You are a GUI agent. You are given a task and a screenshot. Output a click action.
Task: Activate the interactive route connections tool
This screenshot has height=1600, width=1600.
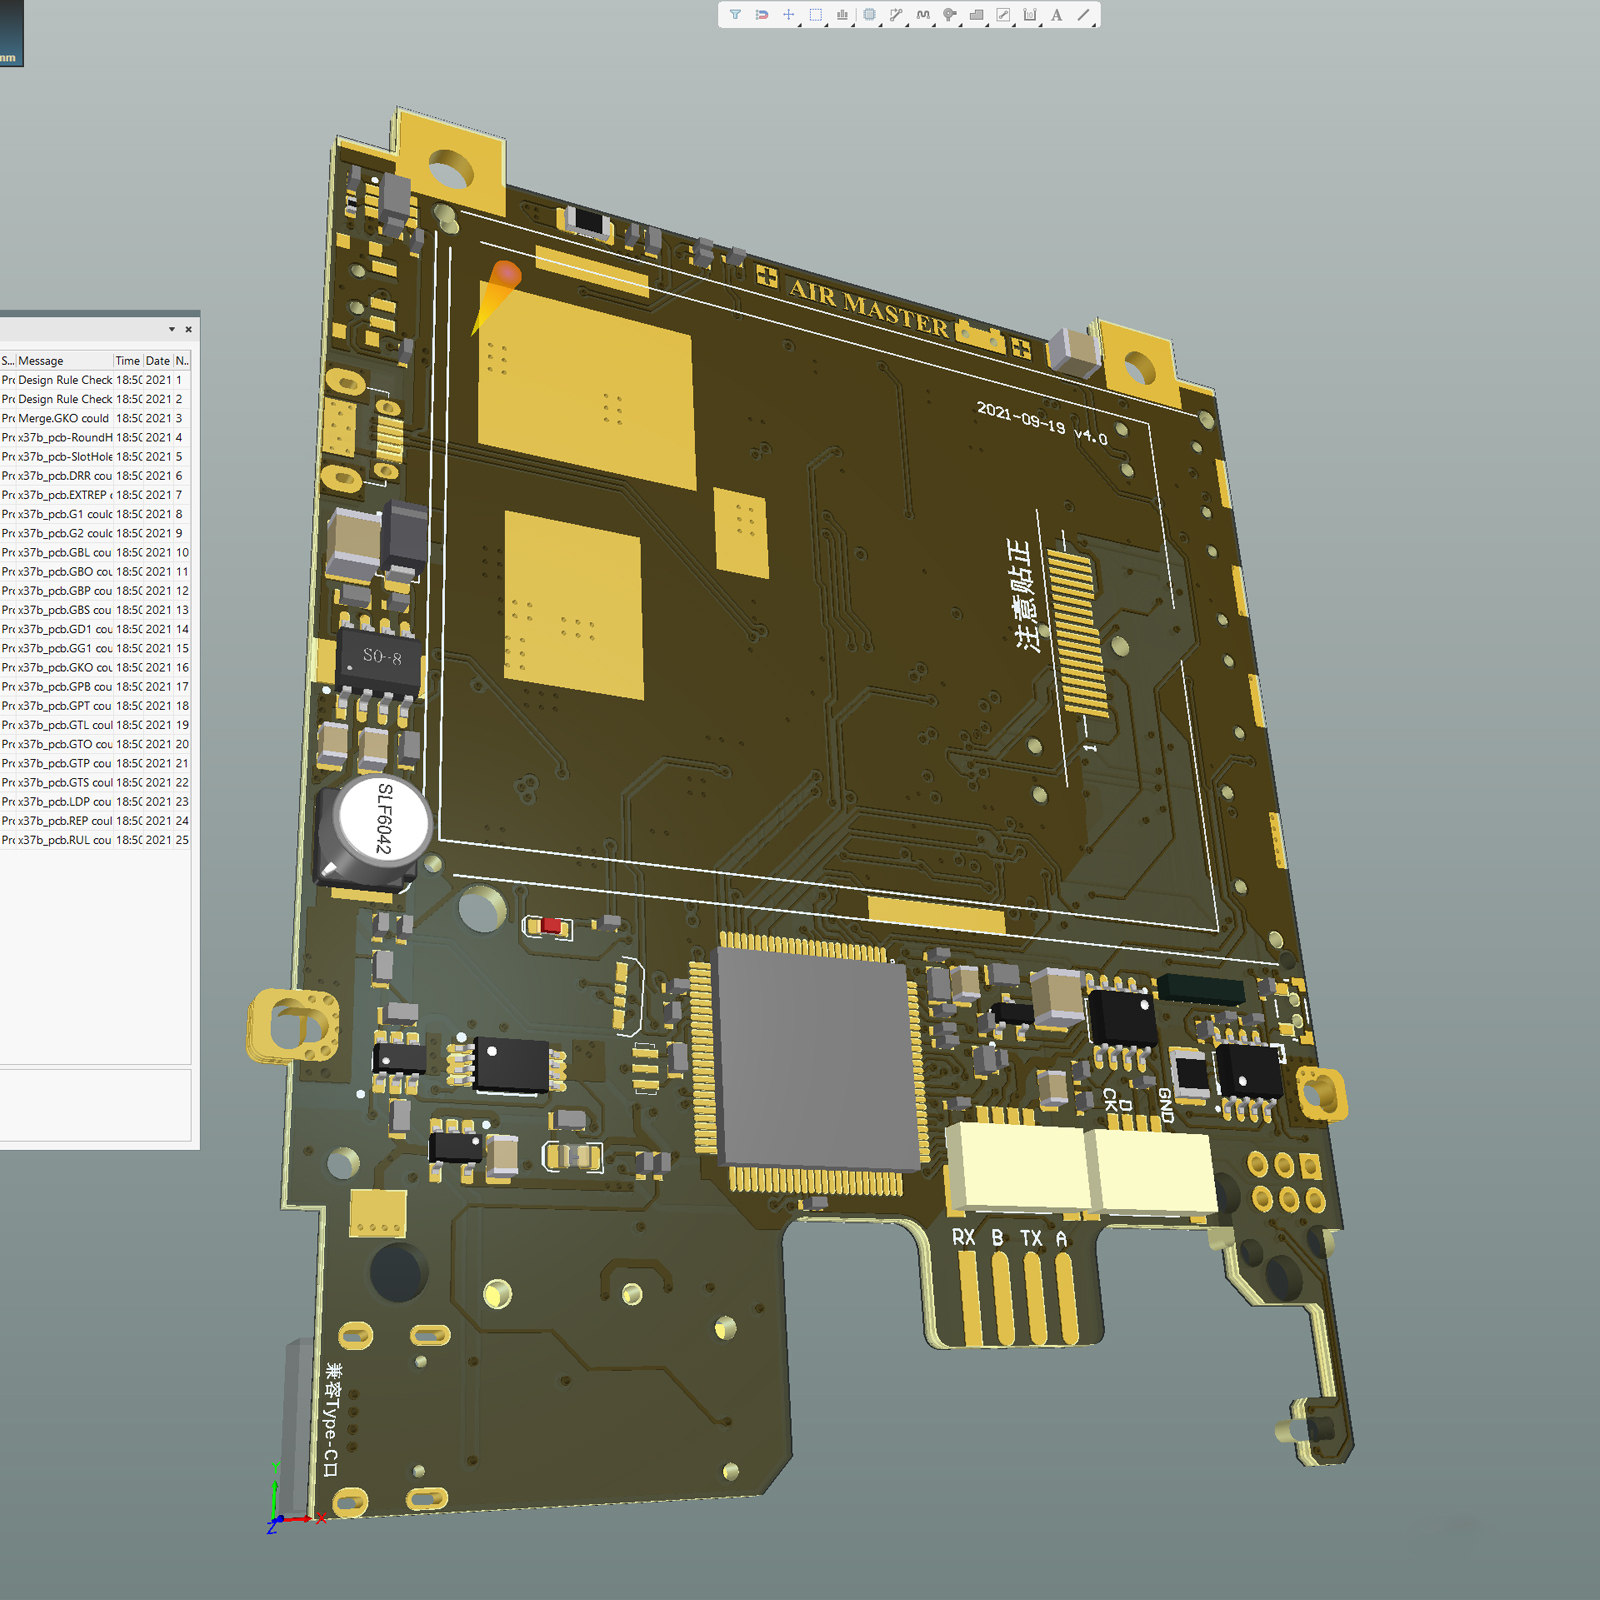click(896, 15)
